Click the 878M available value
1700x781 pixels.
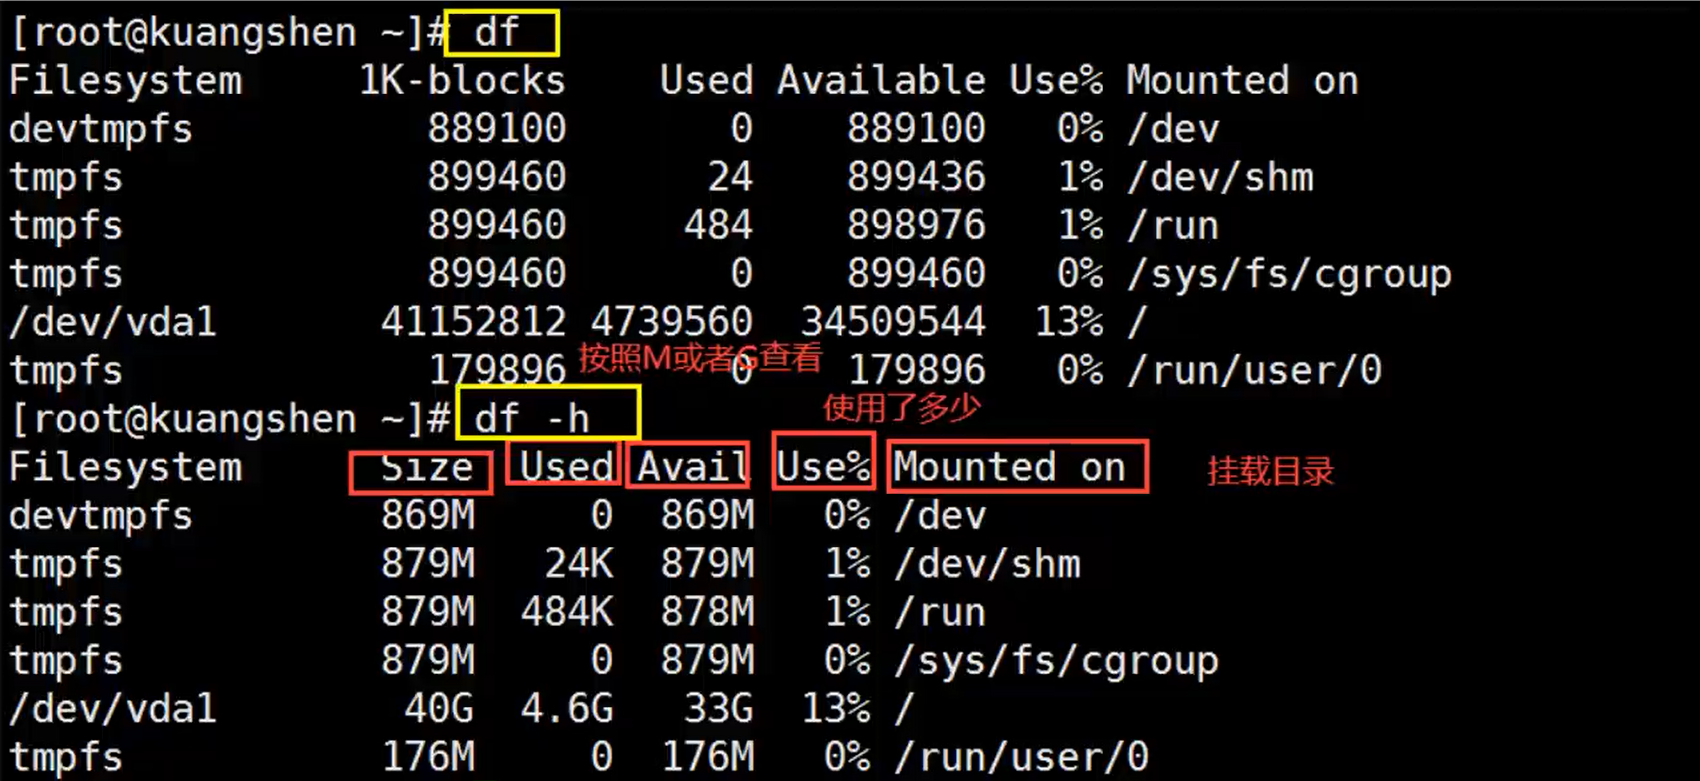(707, 612)
